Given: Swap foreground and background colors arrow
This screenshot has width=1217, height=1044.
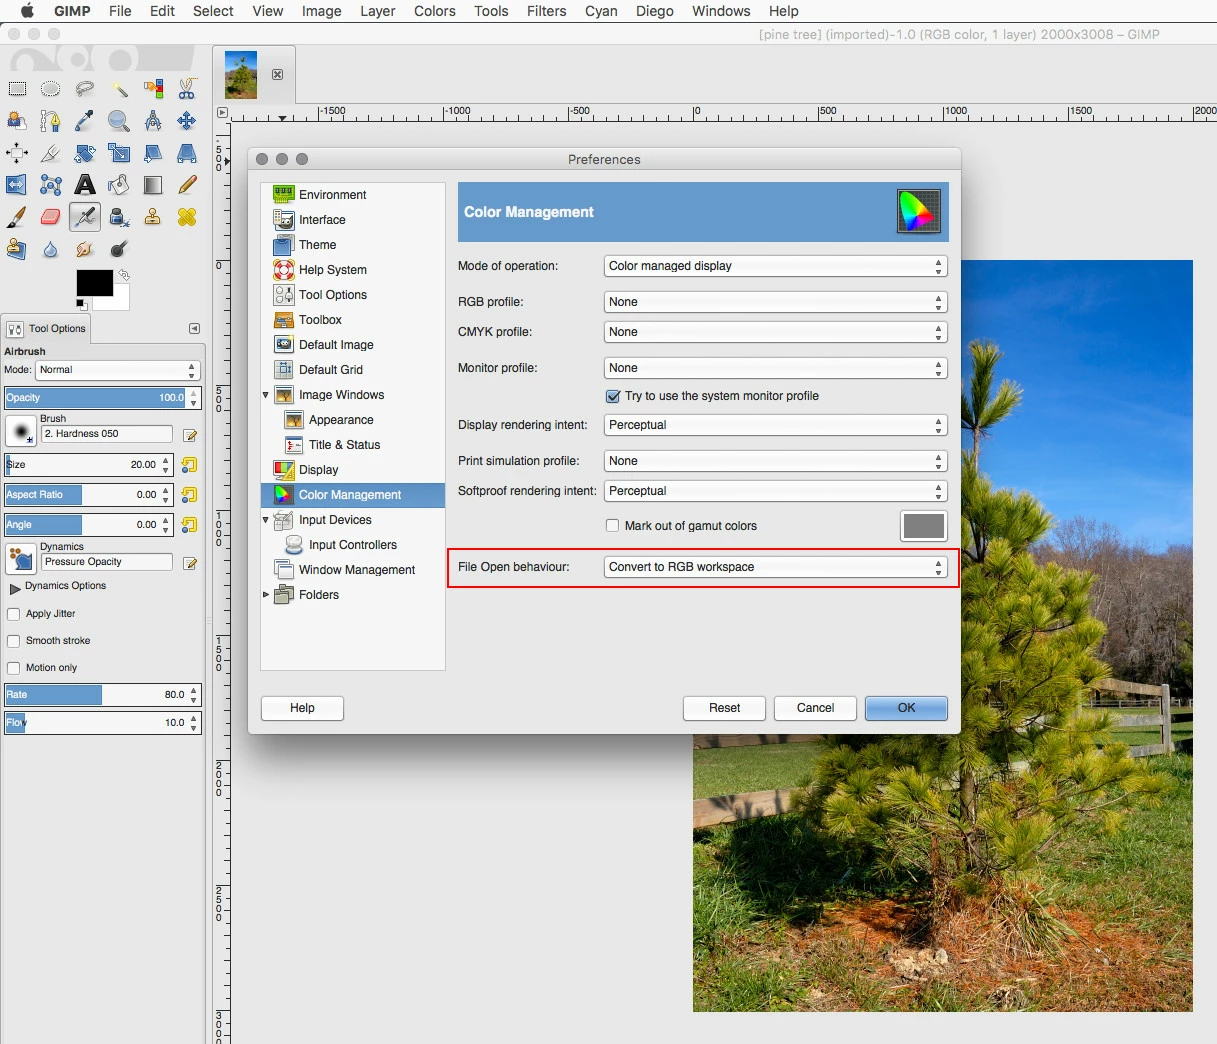Looking at the screenshot, I should pos(124,275).
